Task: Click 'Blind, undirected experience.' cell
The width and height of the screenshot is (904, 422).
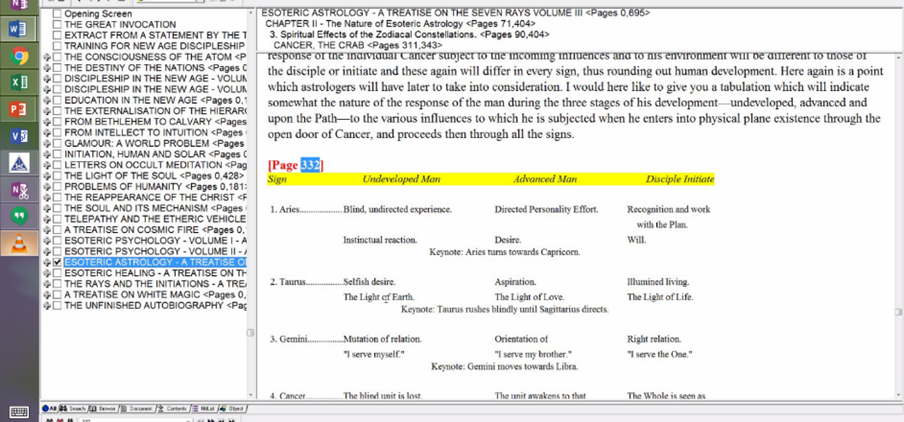Action: pos(398,209)
